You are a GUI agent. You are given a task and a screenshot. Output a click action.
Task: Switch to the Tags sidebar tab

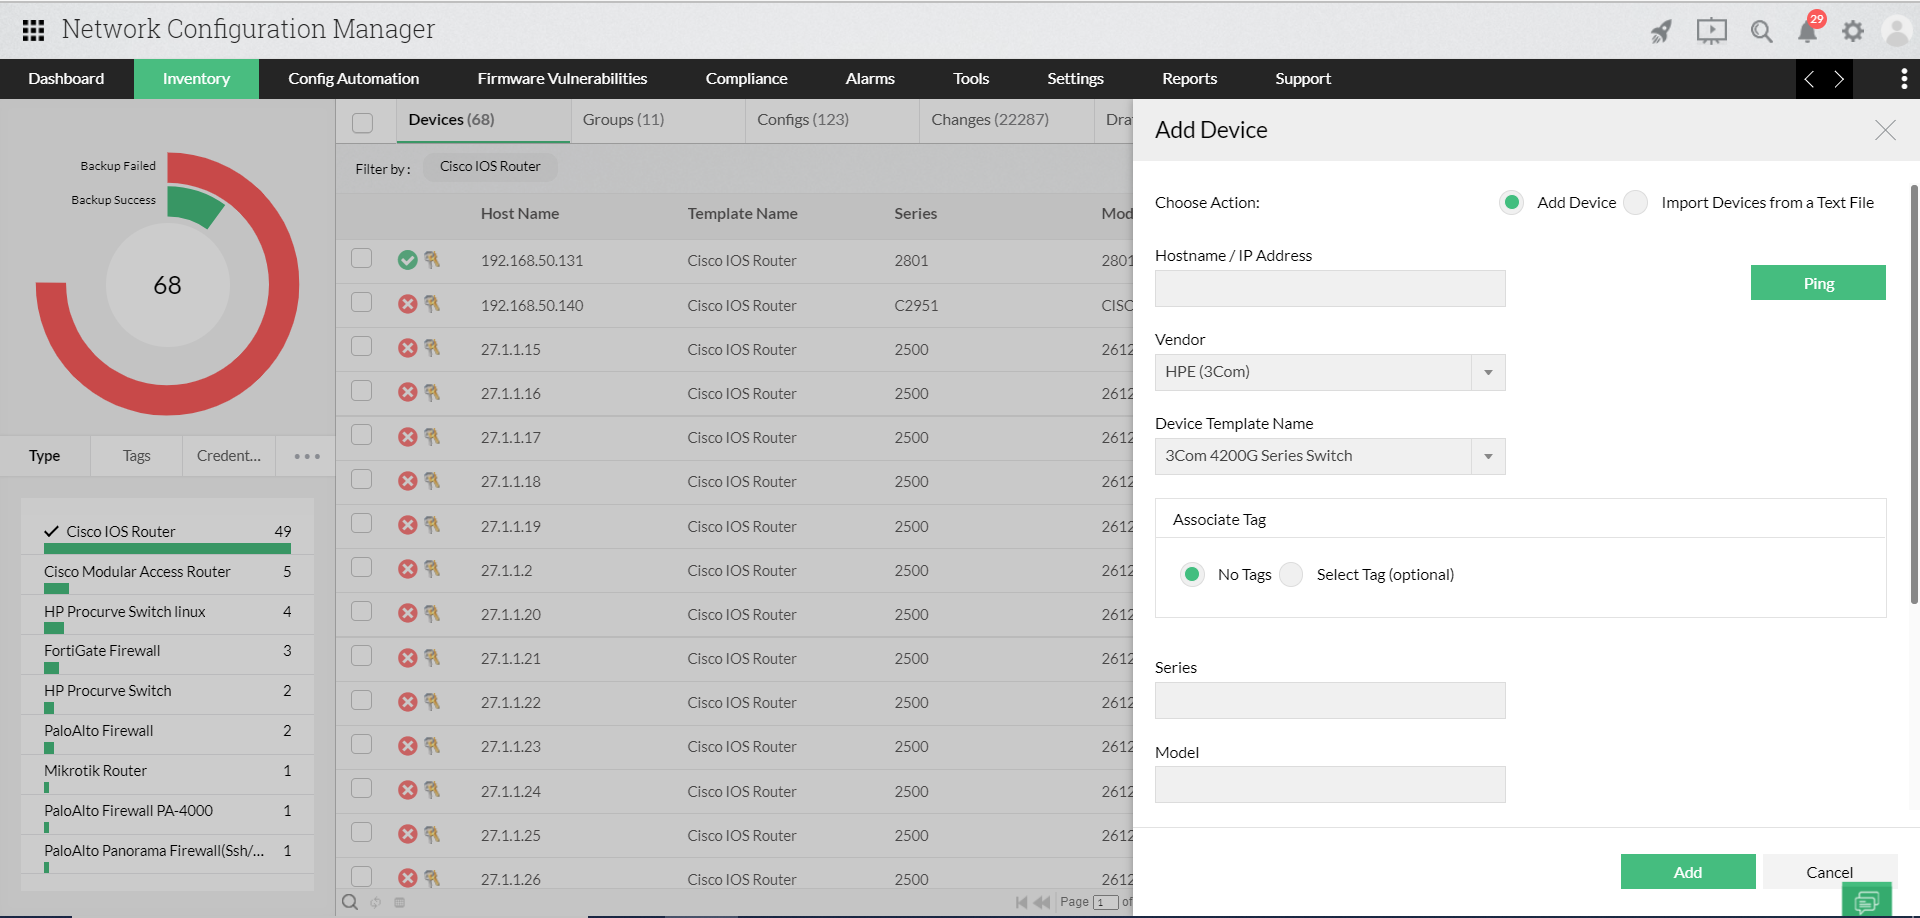point(137,456)
